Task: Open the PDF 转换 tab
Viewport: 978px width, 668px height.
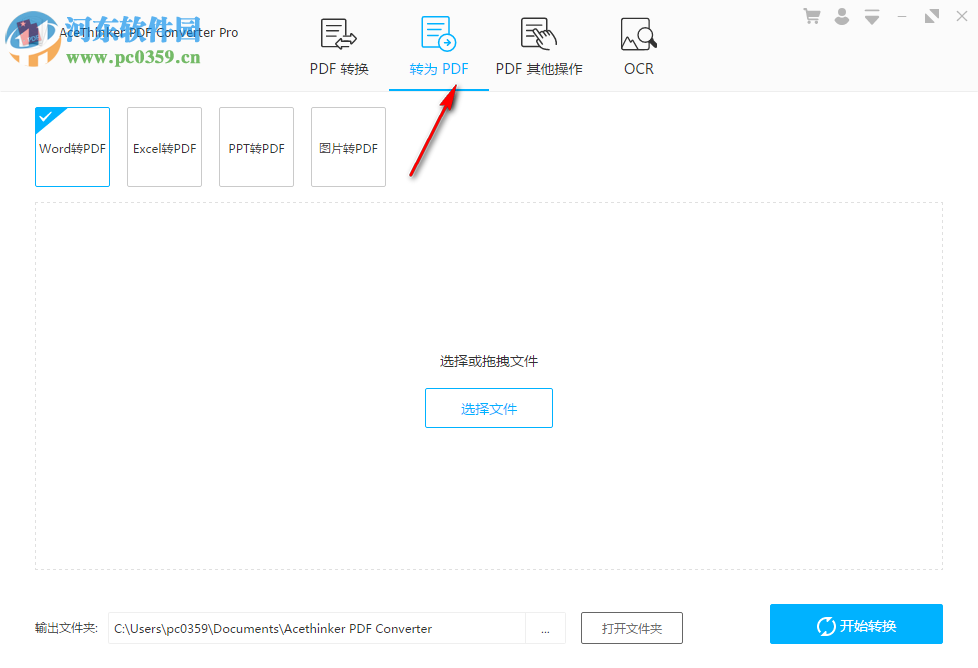Action: 337,69
